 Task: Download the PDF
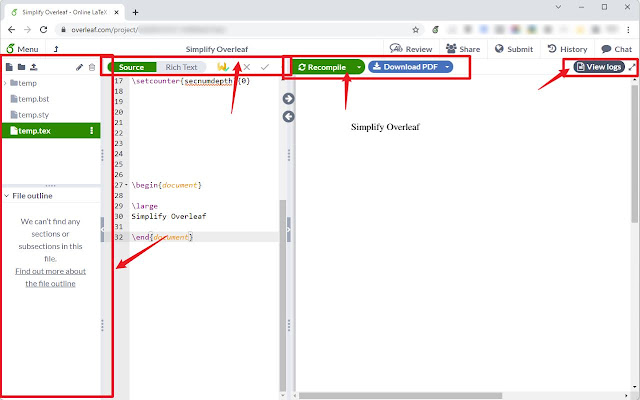(x=405, y=67)
